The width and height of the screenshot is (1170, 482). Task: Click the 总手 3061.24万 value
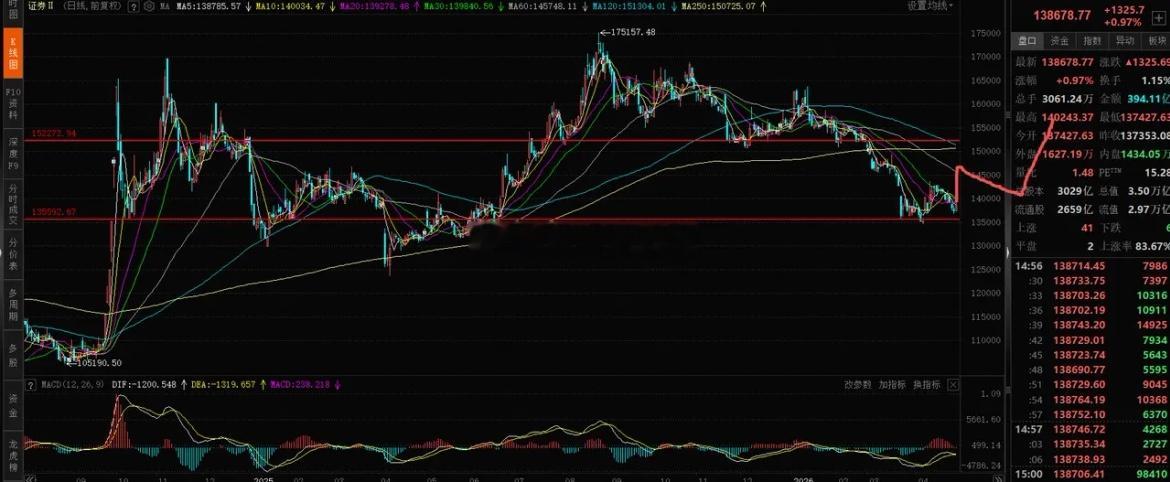(x=1067, y=98)
